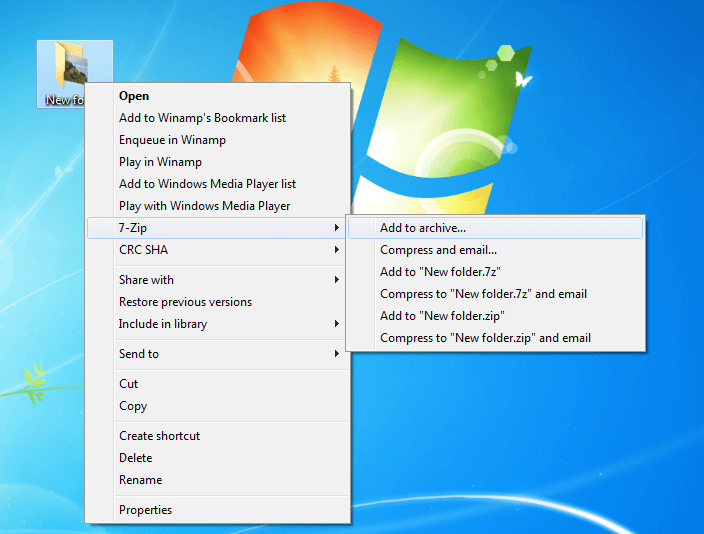Open Properties for the folder
704x534 pixels.
coord(145,510)
